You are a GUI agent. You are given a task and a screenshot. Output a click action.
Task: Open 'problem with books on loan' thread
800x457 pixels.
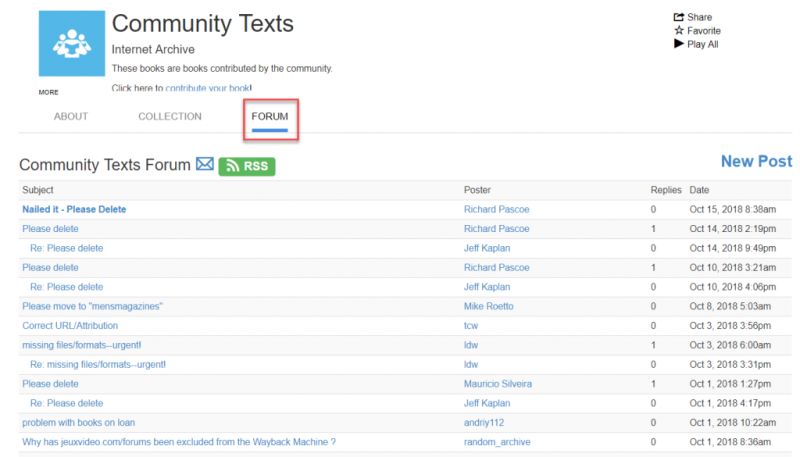(79, 422)
